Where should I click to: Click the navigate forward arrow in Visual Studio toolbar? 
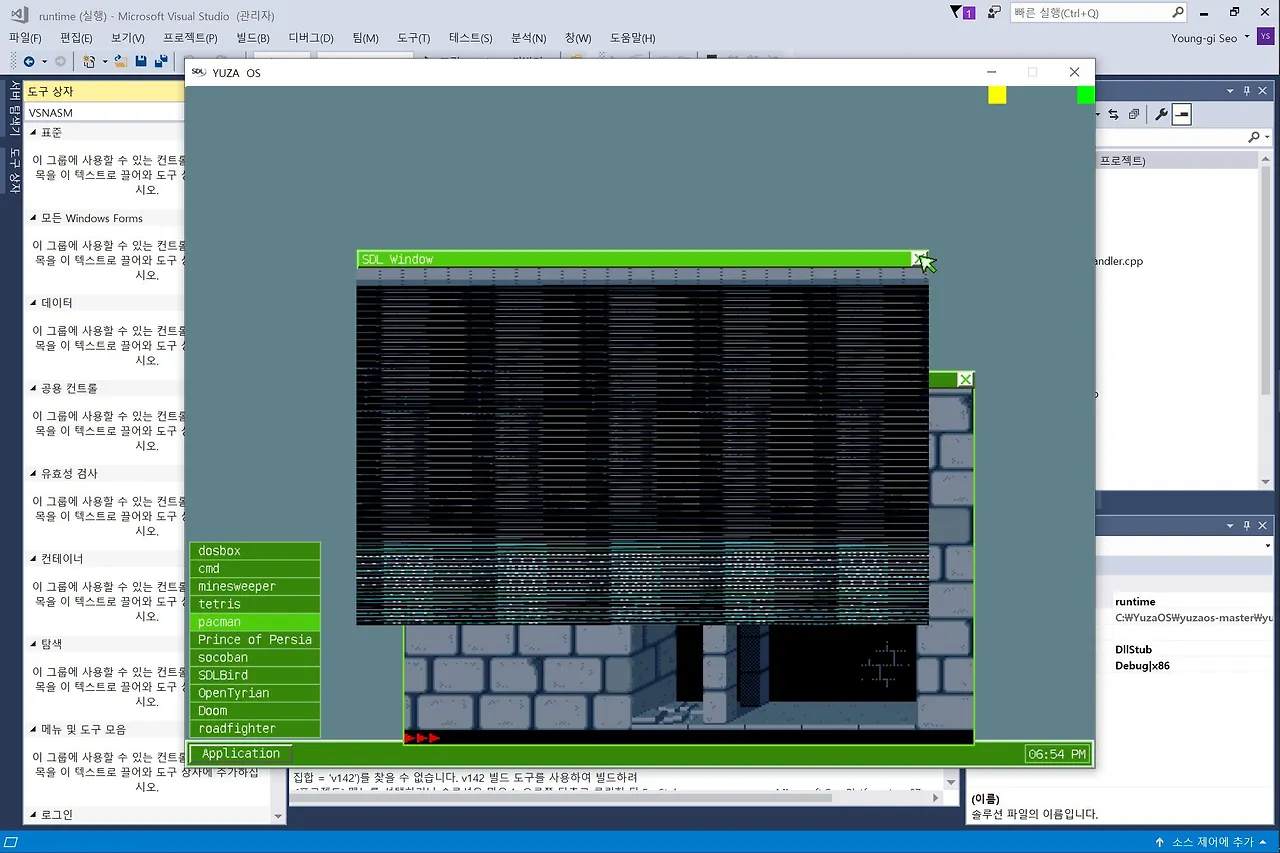60,62
